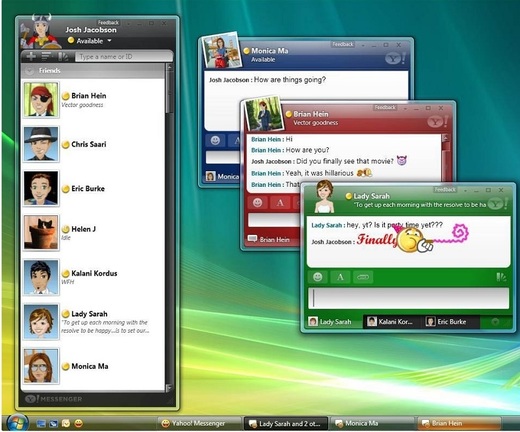Click the skin chooser icon in Lady Sarah window
This screenshot has width=520, height=432.
[x=501, y=277]
